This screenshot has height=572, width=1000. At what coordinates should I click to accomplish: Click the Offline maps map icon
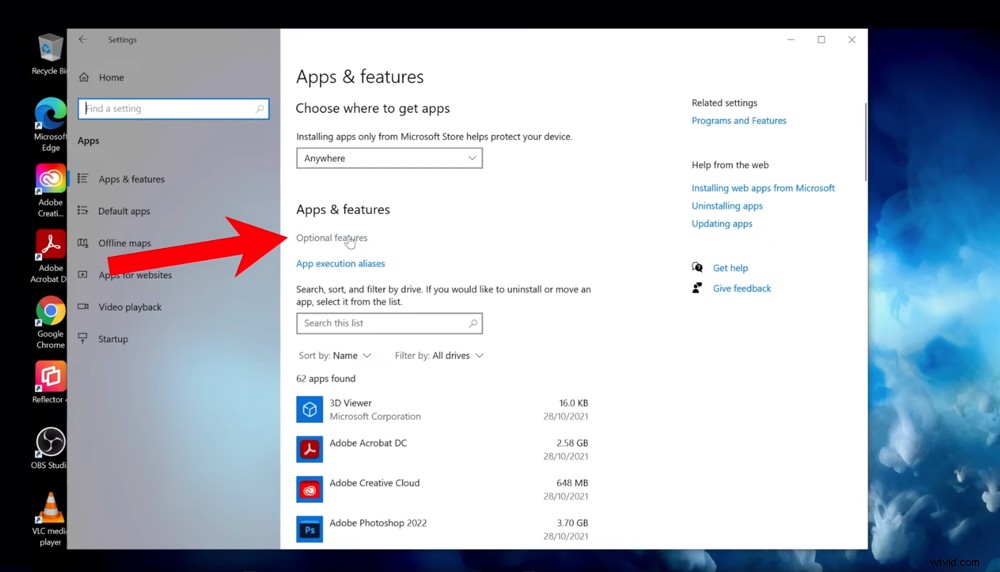pos(83,243)
